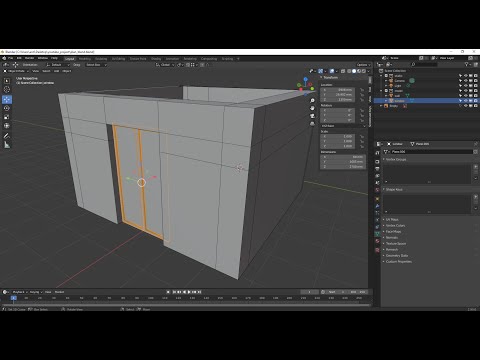Switch orthographic/perspective view grid icon

312,123
